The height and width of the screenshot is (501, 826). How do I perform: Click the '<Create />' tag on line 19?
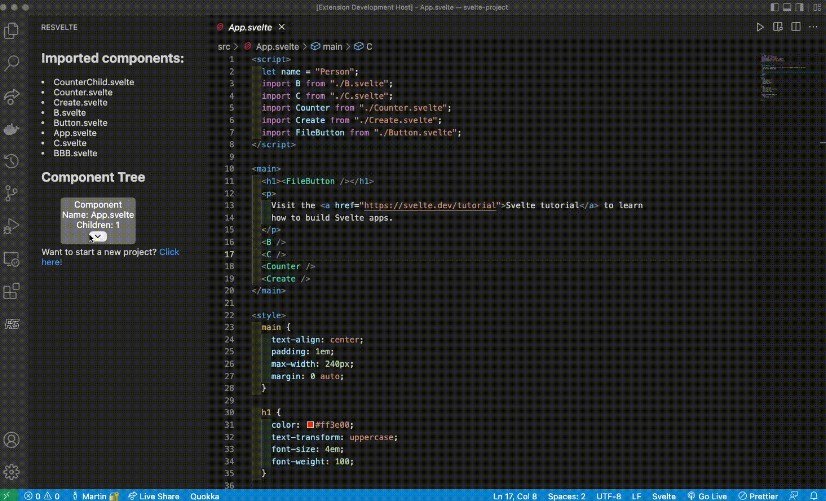(286, 279)
